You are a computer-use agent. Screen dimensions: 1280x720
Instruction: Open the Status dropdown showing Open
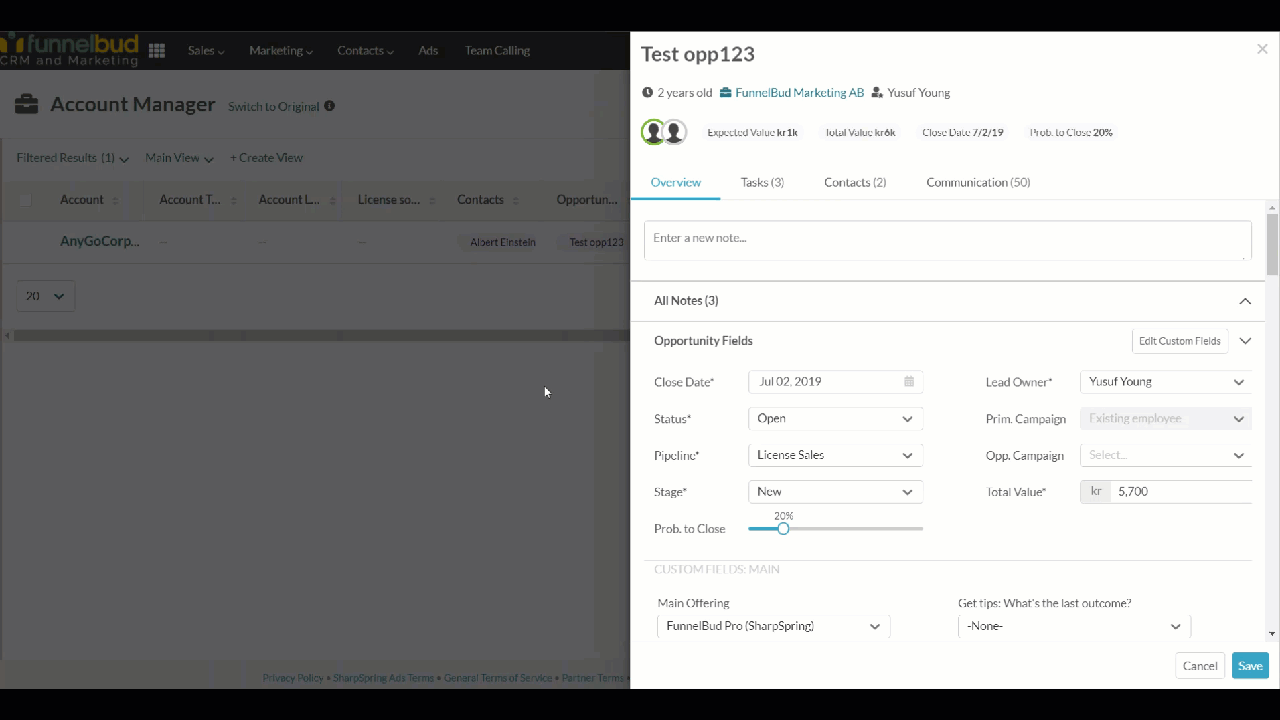[x=835, y=419]
